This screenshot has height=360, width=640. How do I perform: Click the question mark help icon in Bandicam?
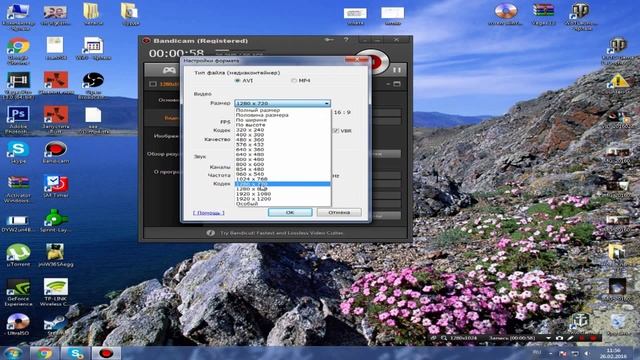pos(346,40)
